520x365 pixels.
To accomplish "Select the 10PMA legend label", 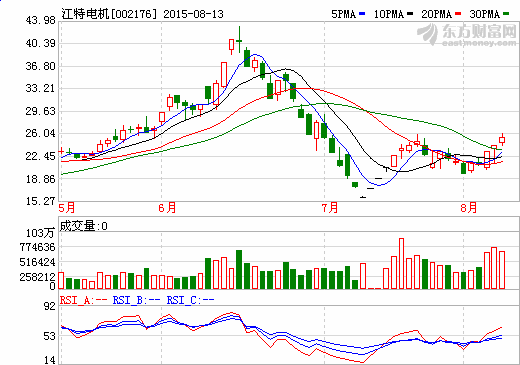I will (x=389, y=14).
